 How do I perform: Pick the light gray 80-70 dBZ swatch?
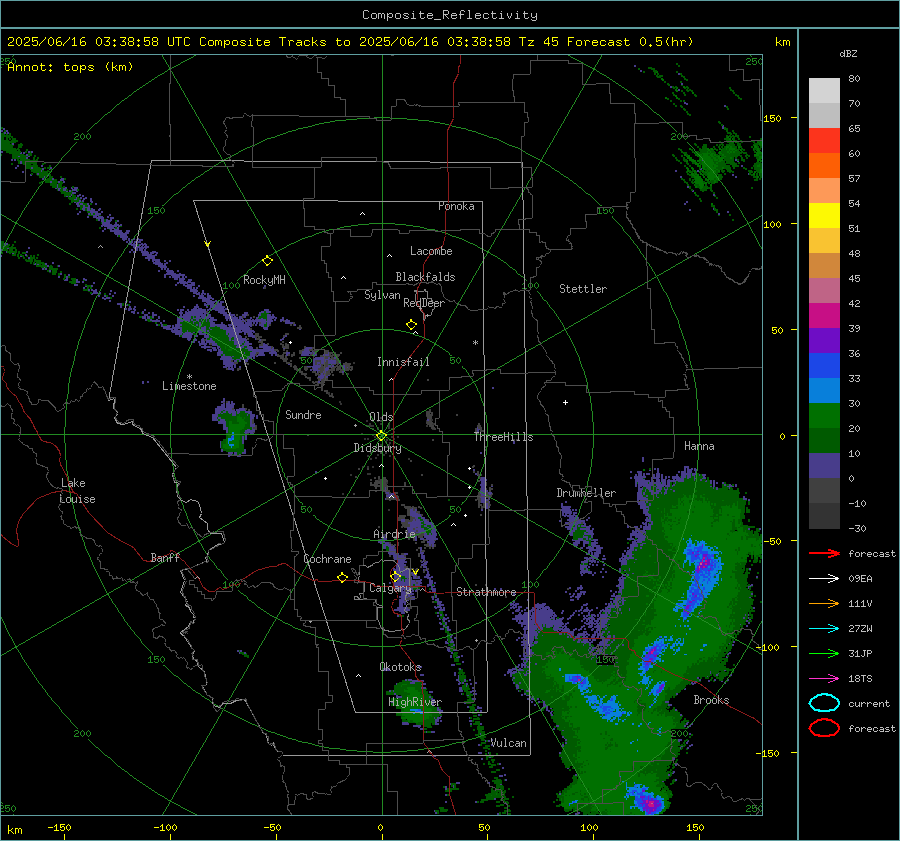(x=824, y=91)
